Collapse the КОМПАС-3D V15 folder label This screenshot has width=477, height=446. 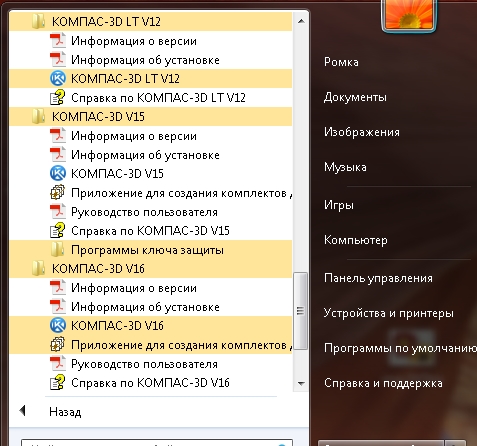(98, 117)
